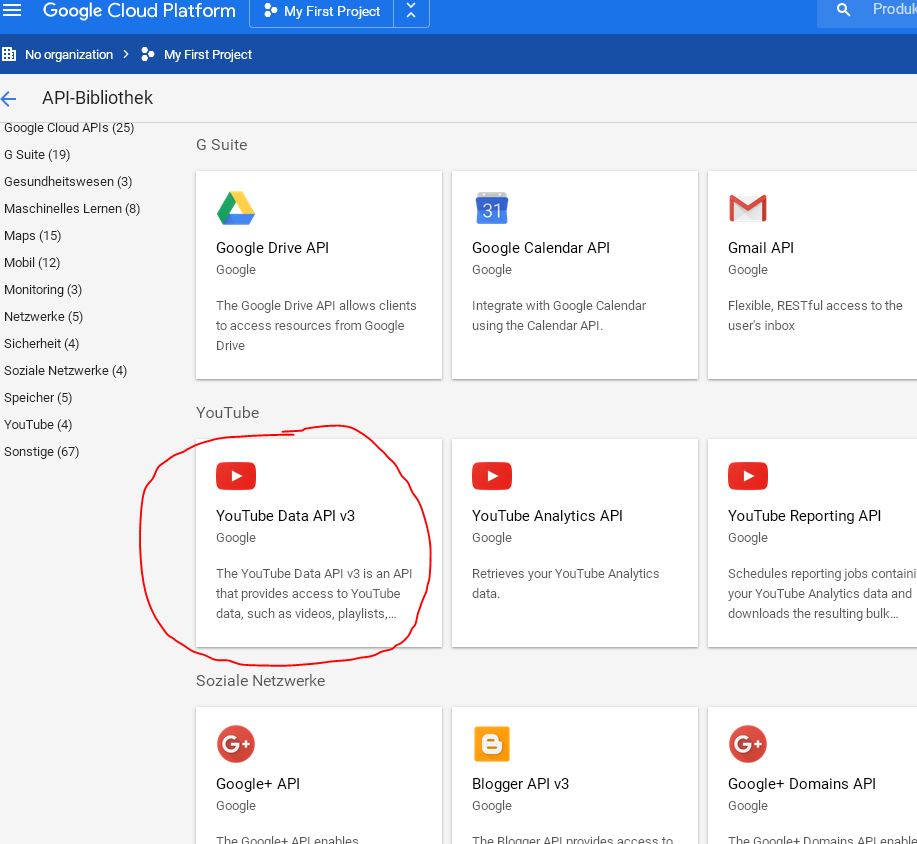Click the YouTube Reporting API play icon
Viewport: 917px width, 844px height.
748,476
